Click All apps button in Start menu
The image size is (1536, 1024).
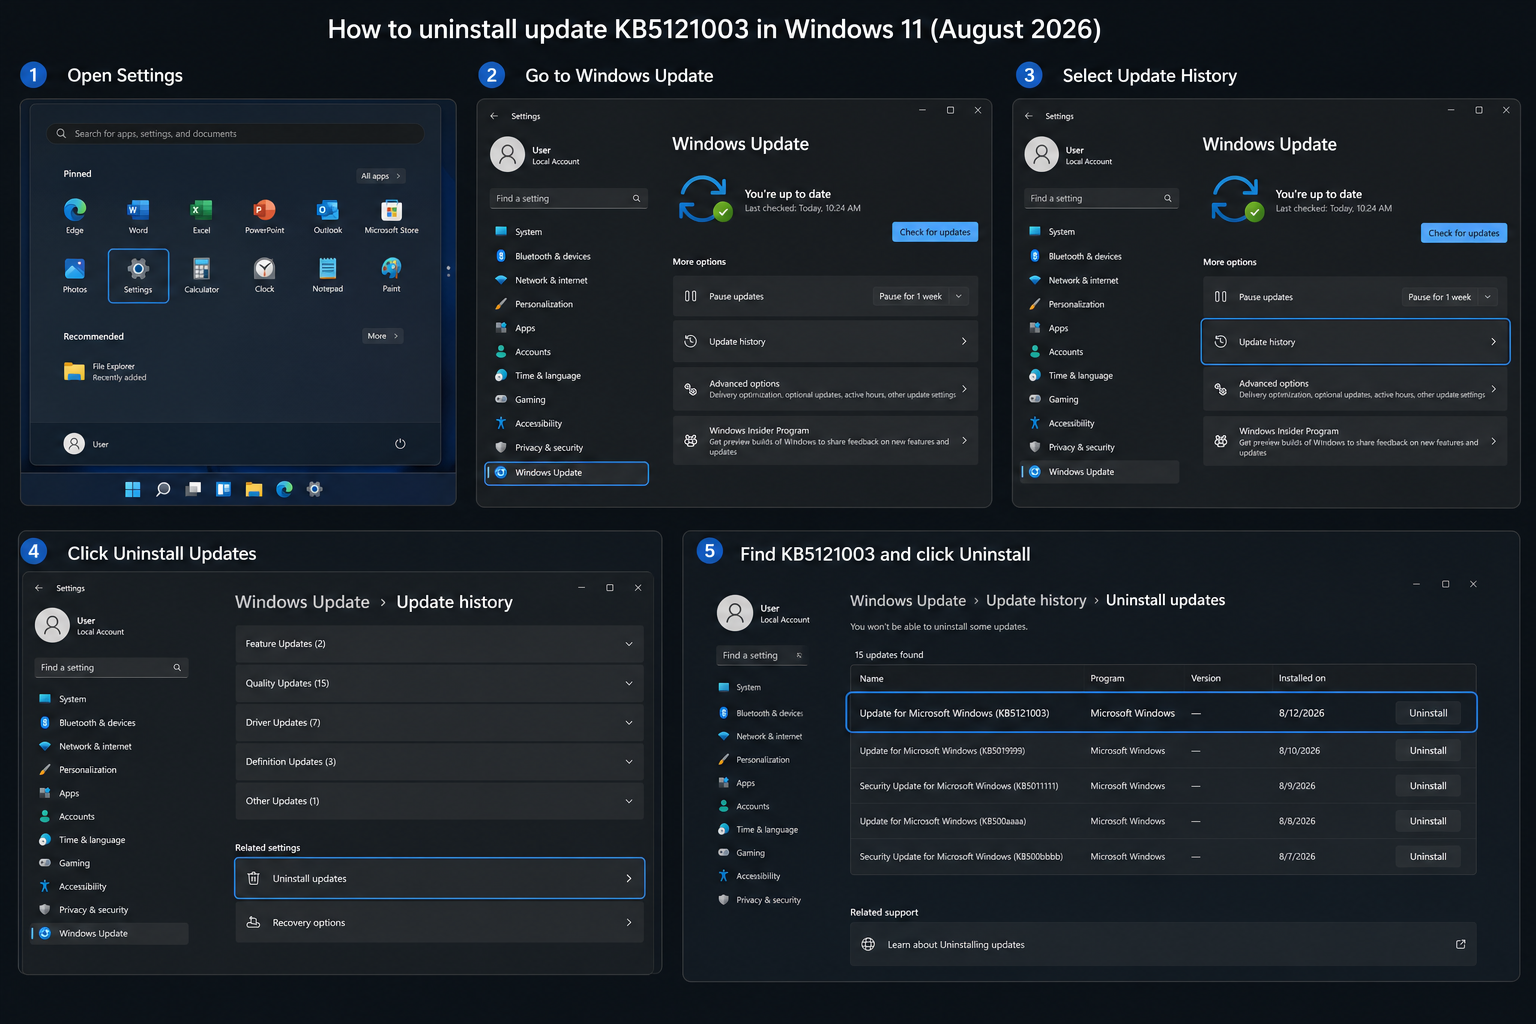380,176
